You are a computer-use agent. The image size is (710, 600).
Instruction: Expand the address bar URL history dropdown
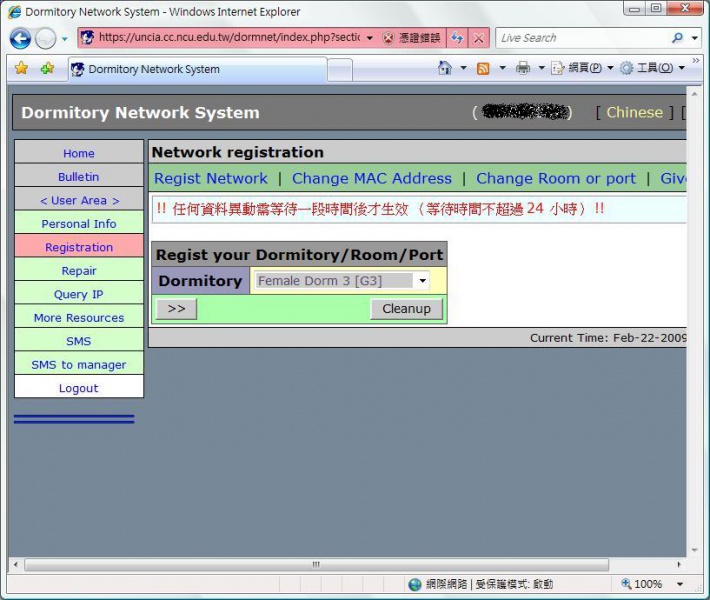pos(369,38)
